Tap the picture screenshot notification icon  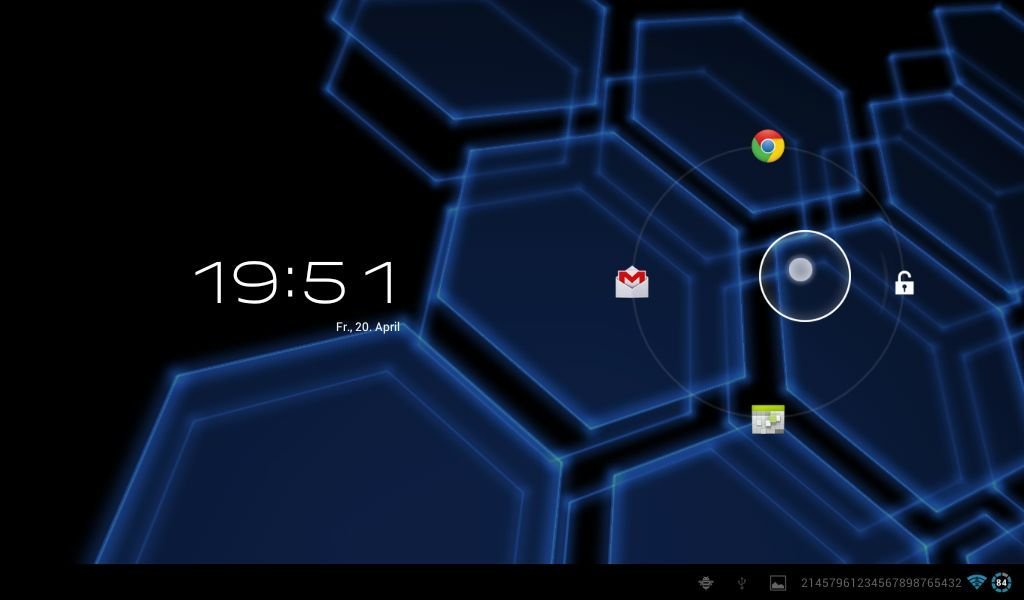(777, 582)
